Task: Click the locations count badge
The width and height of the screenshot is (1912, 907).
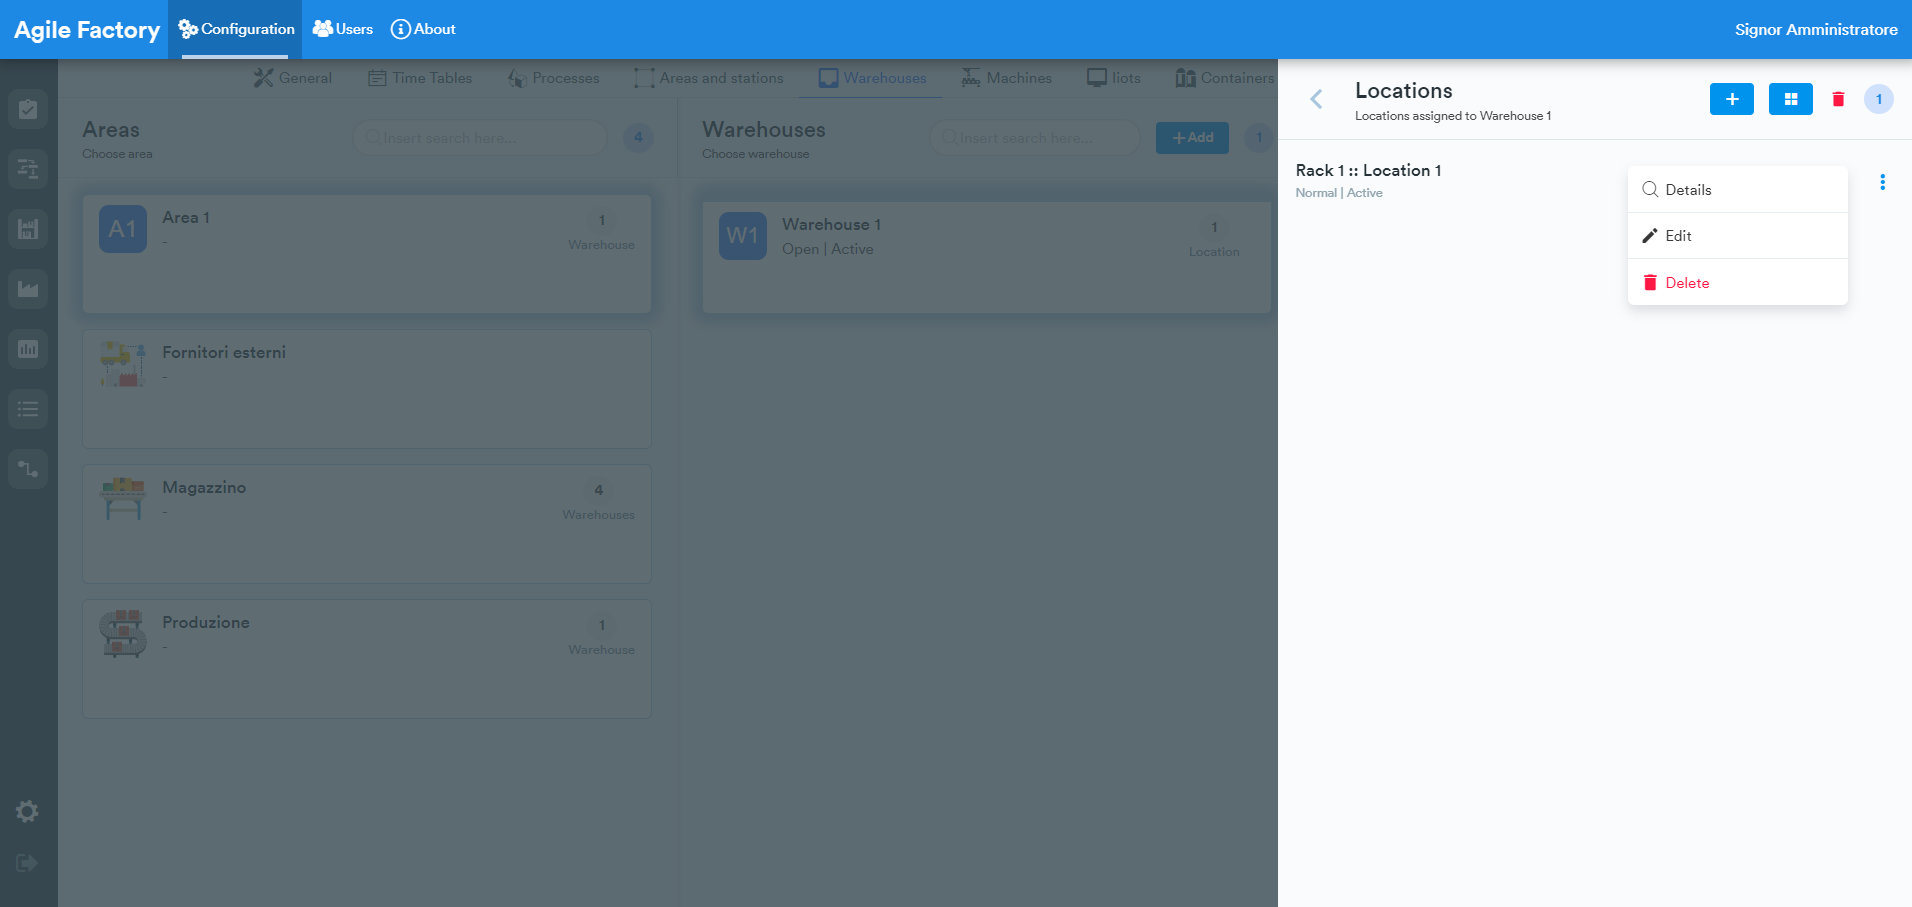Action: pyautogui.click(x=1879, y=99)
